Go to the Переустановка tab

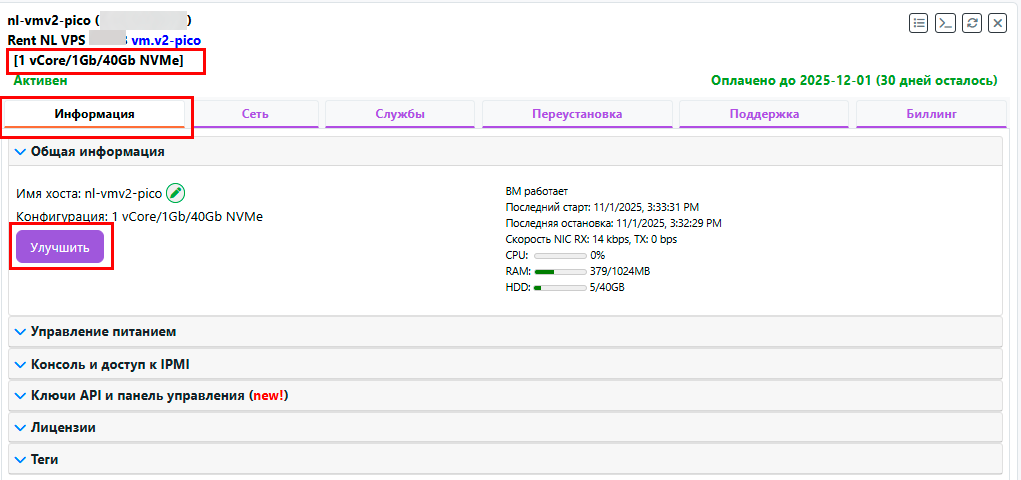point(577,114)
